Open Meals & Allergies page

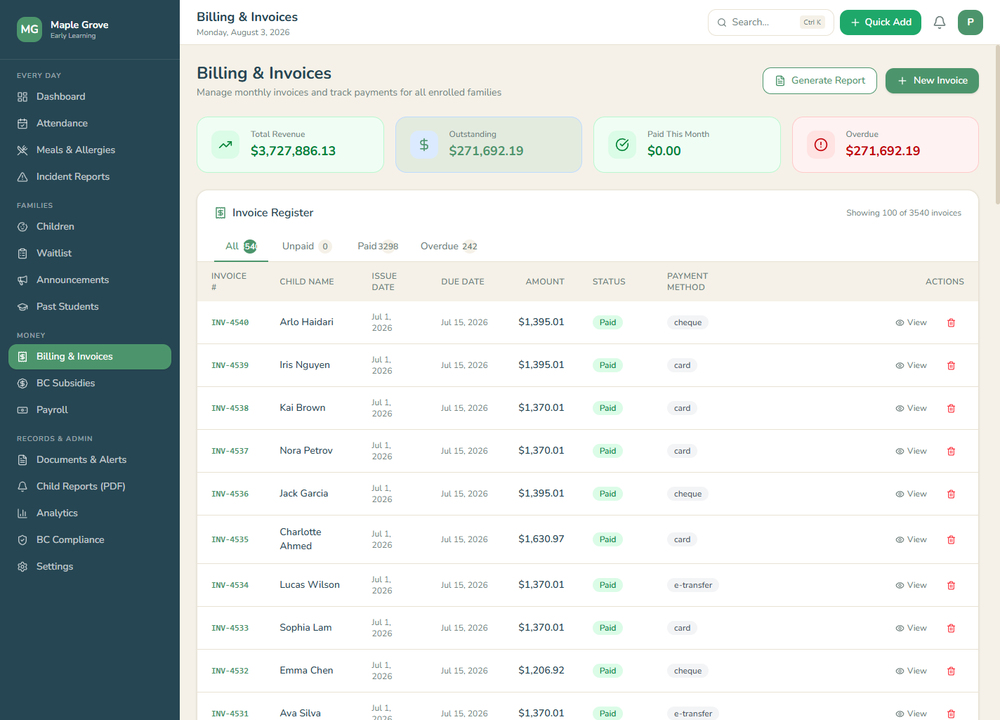tap(90, 150)
